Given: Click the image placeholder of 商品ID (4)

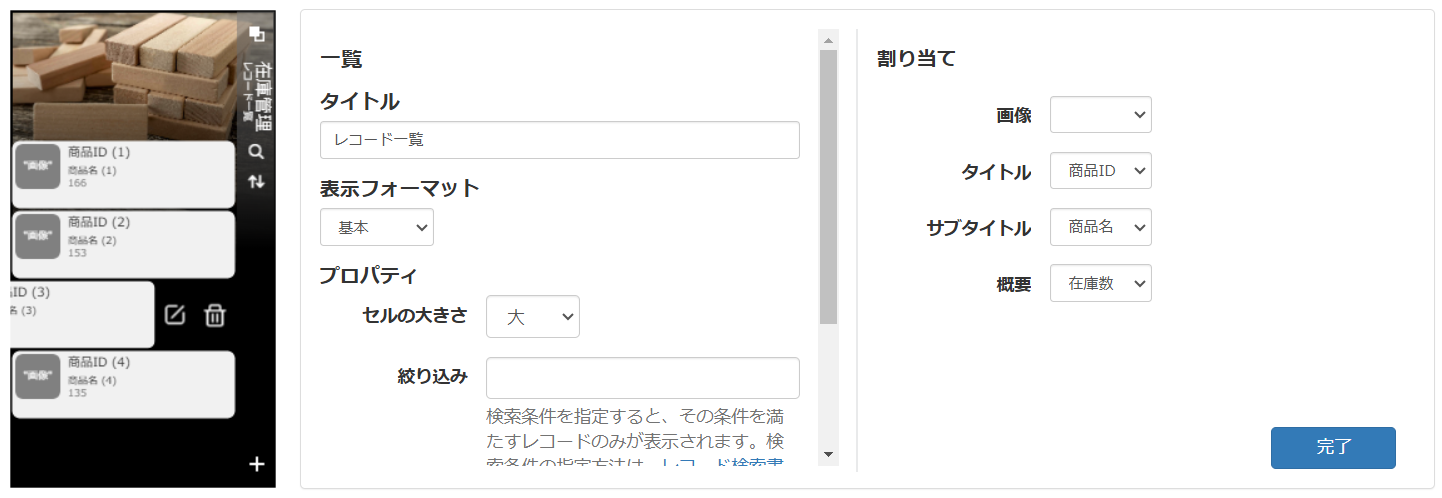Looking at the screenshot, I should pos(38,375).
